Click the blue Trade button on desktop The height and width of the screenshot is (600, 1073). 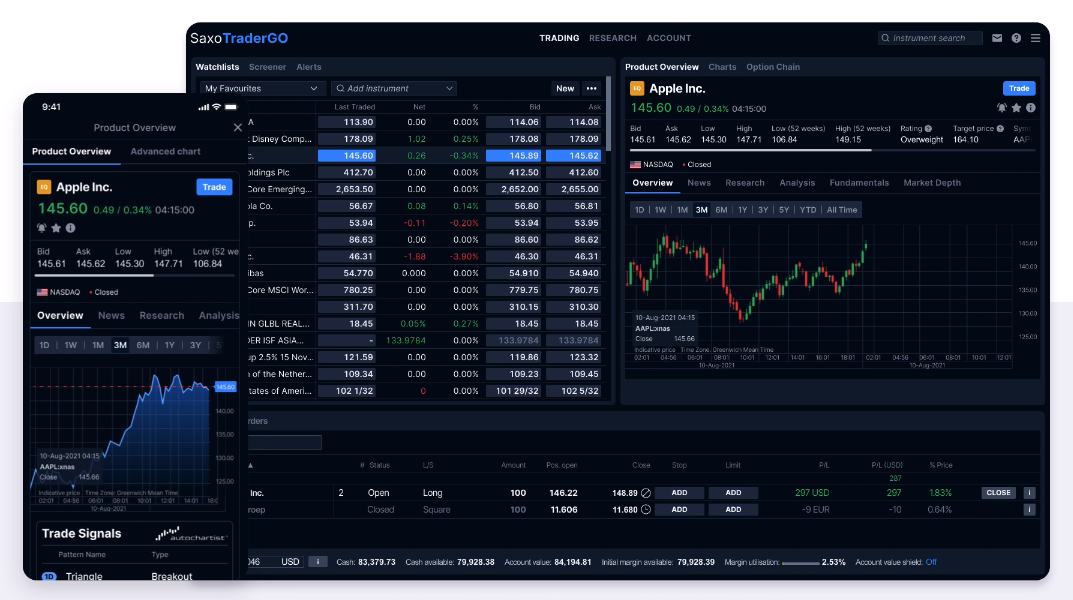point(1019,88)
